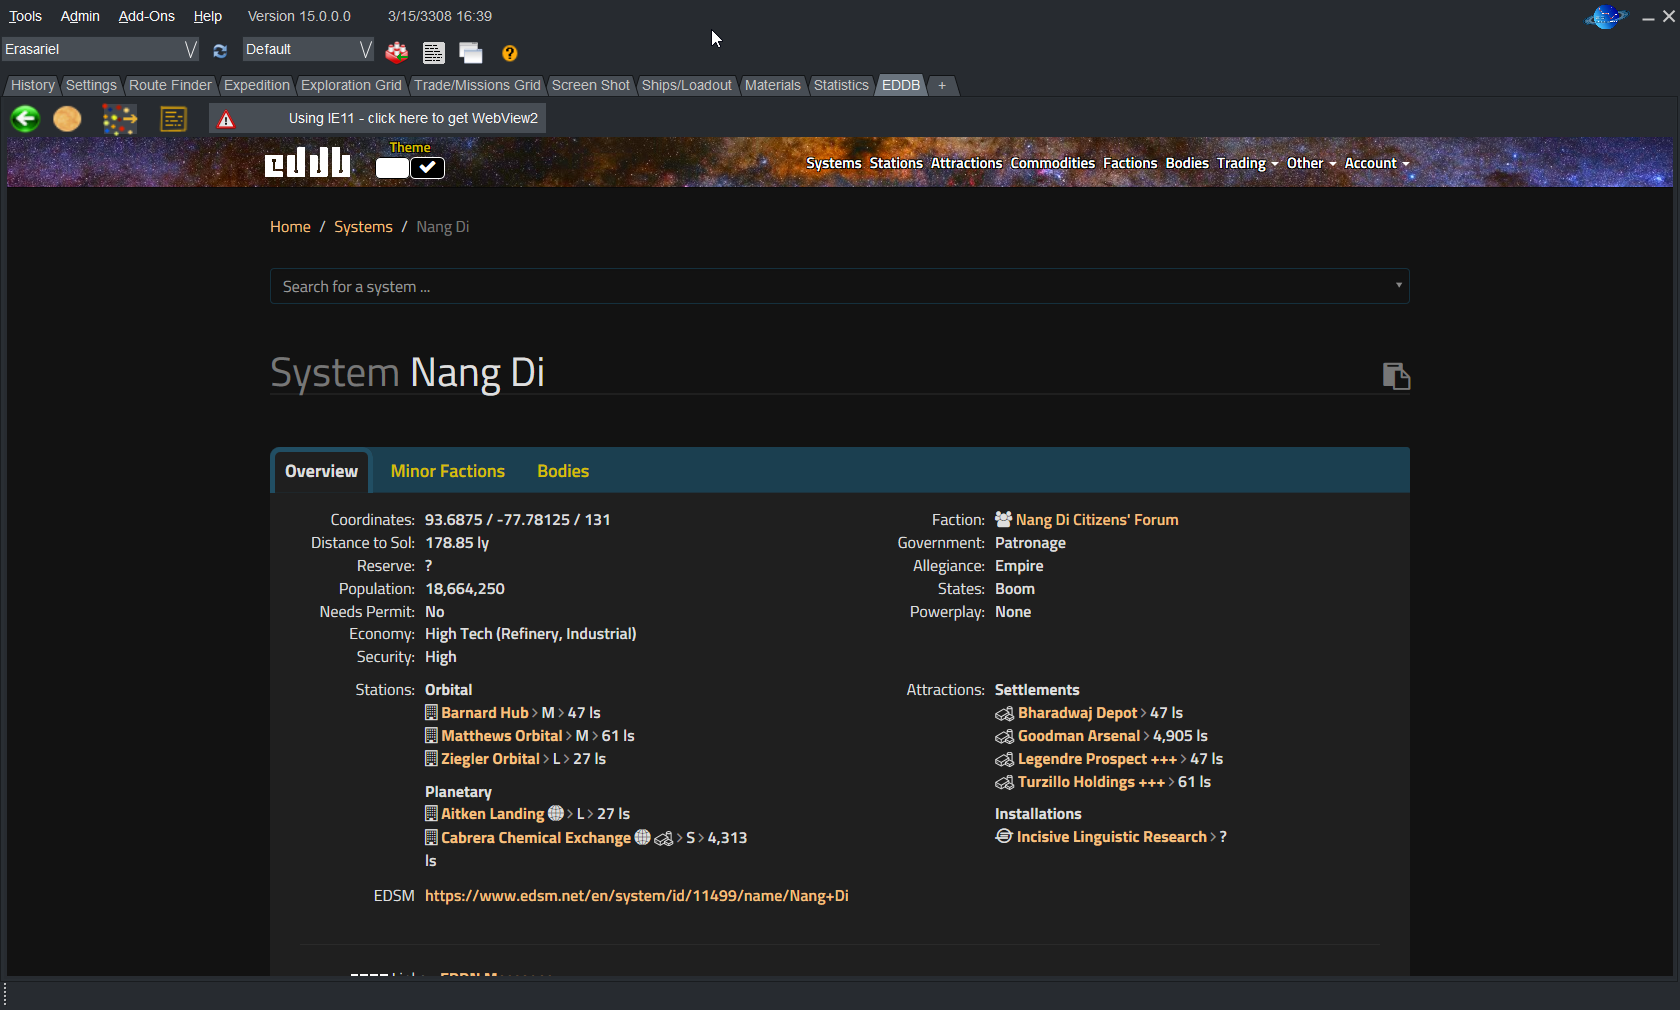The width and height of the screenshot is (1680, 1010).
Task: Open a pop-out window panel
Action: point(471,52)
